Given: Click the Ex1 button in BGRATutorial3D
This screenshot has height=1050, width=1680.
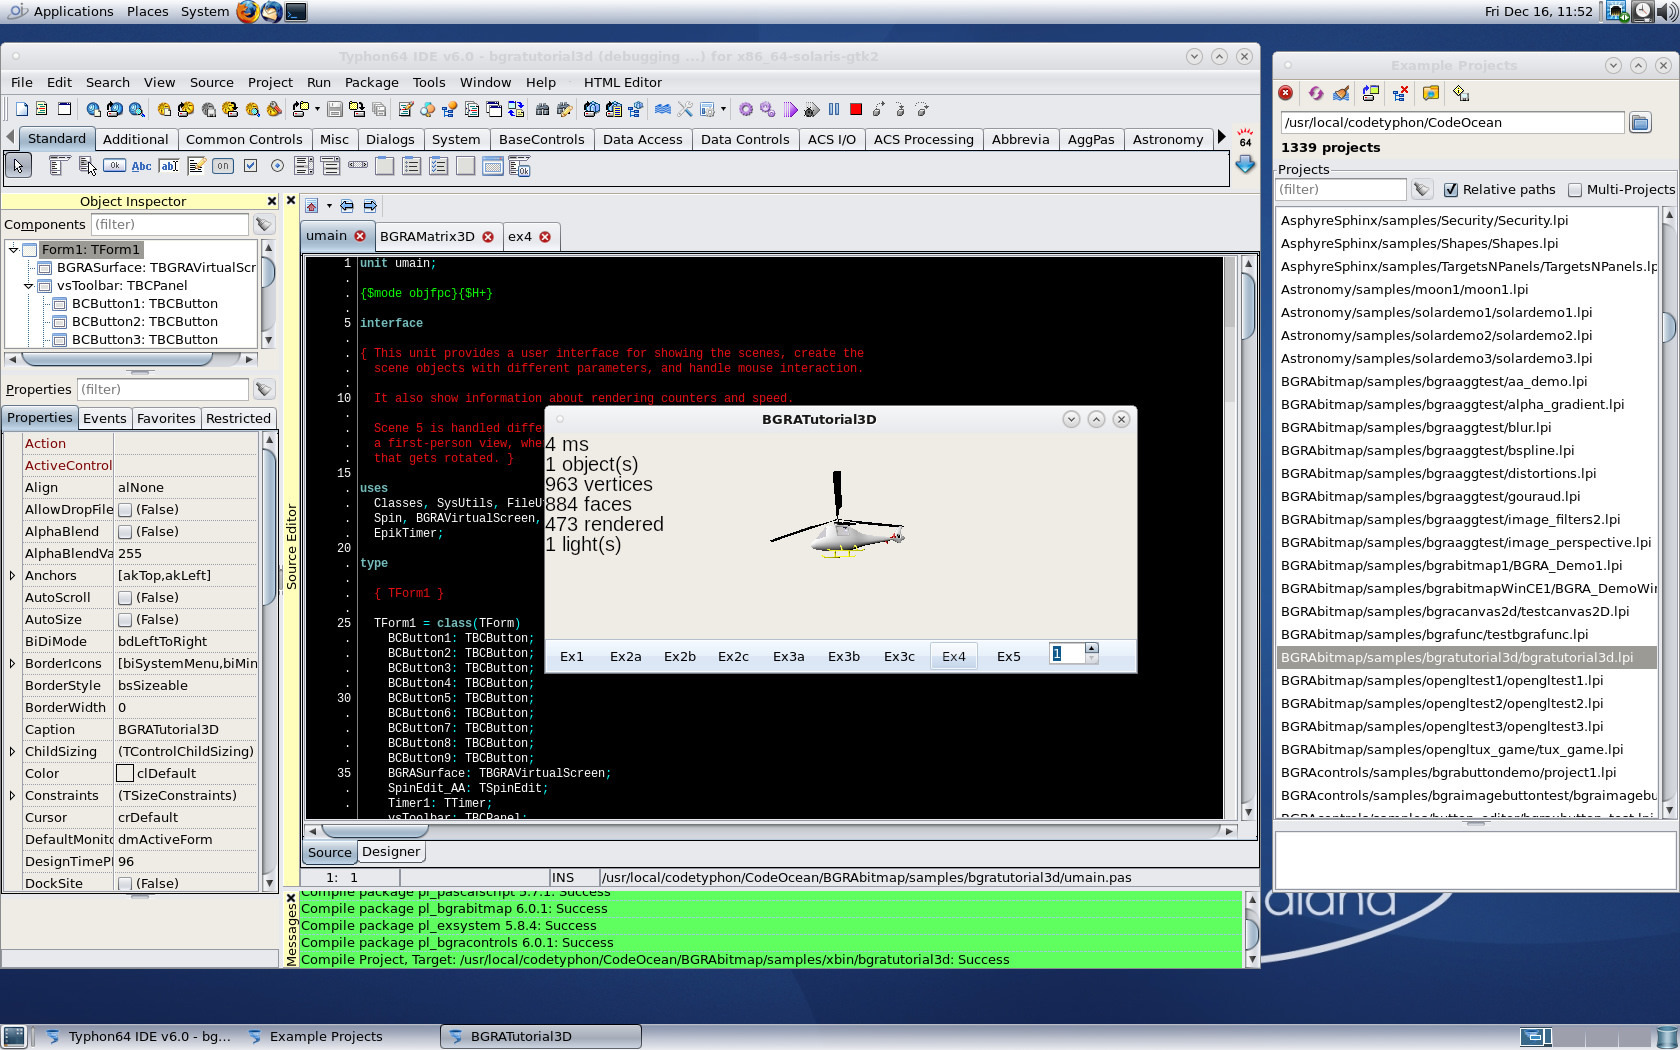Looking at the screenshot, I should tap(572, 657).
